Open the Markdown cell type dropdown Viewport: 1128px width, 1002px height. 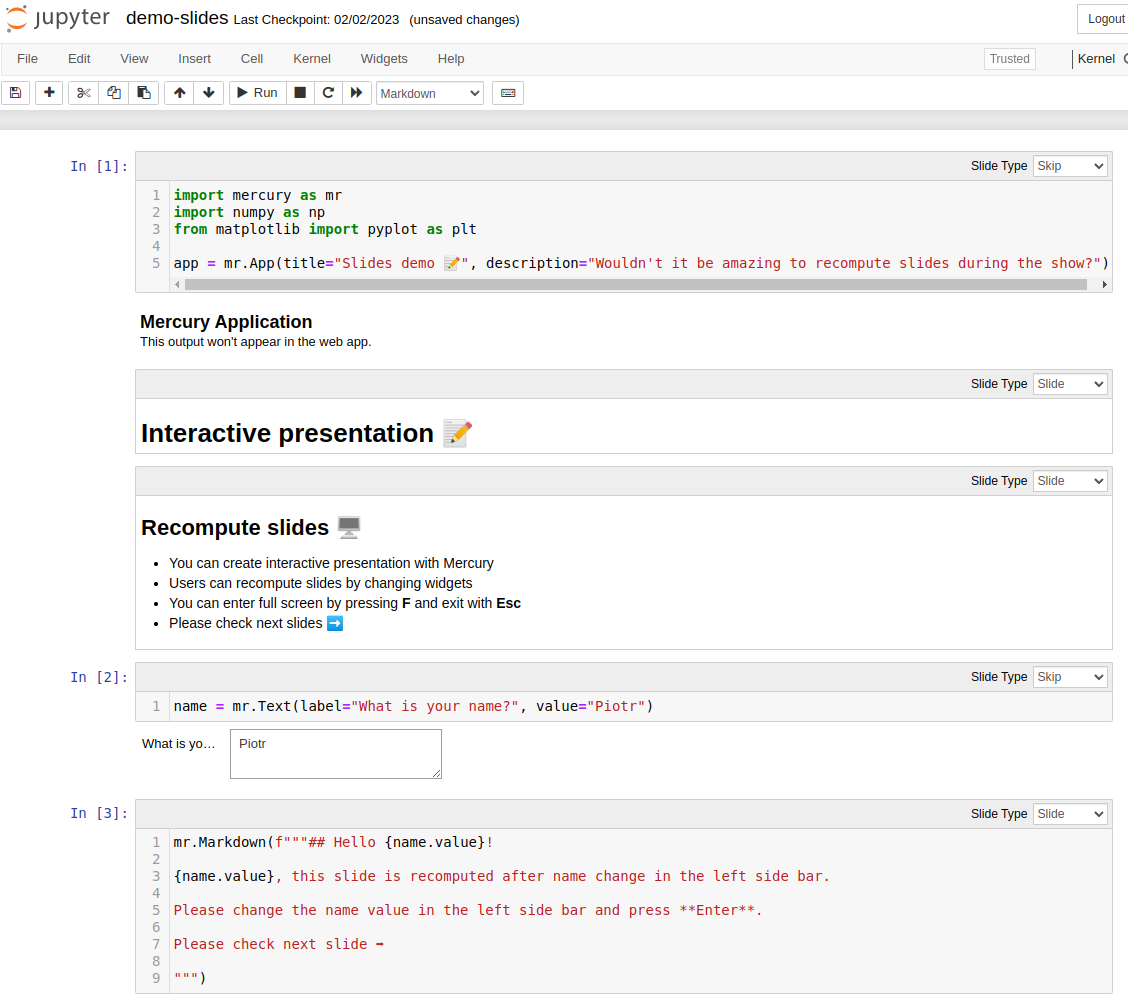pos(429,92)
